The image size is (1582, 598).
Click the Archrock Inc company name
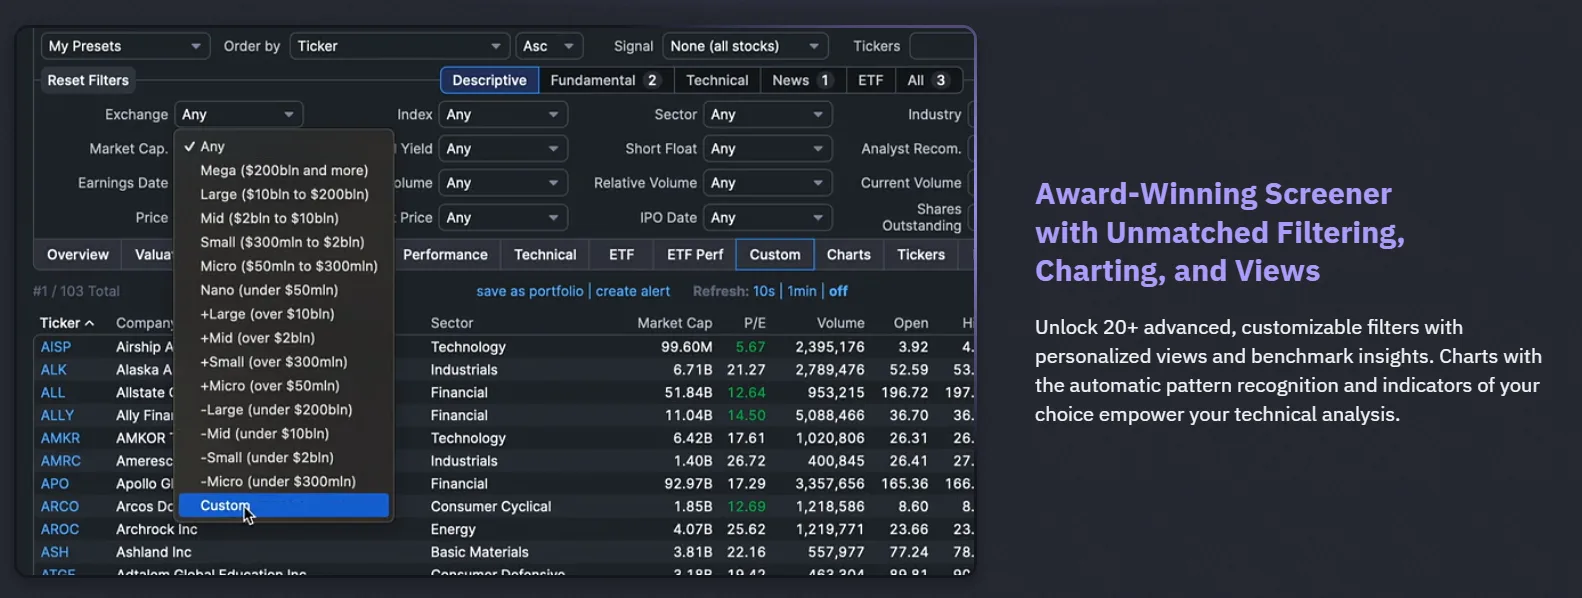[157, 529]
